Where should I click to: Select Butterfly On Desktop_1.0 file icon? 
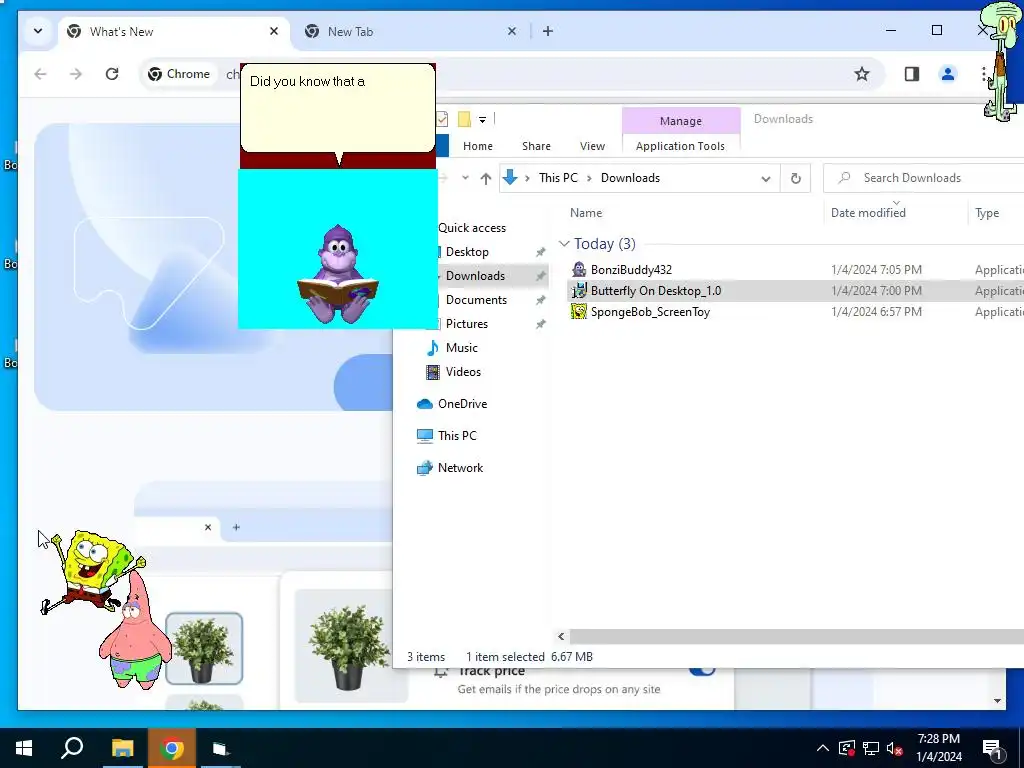(579, 291)
